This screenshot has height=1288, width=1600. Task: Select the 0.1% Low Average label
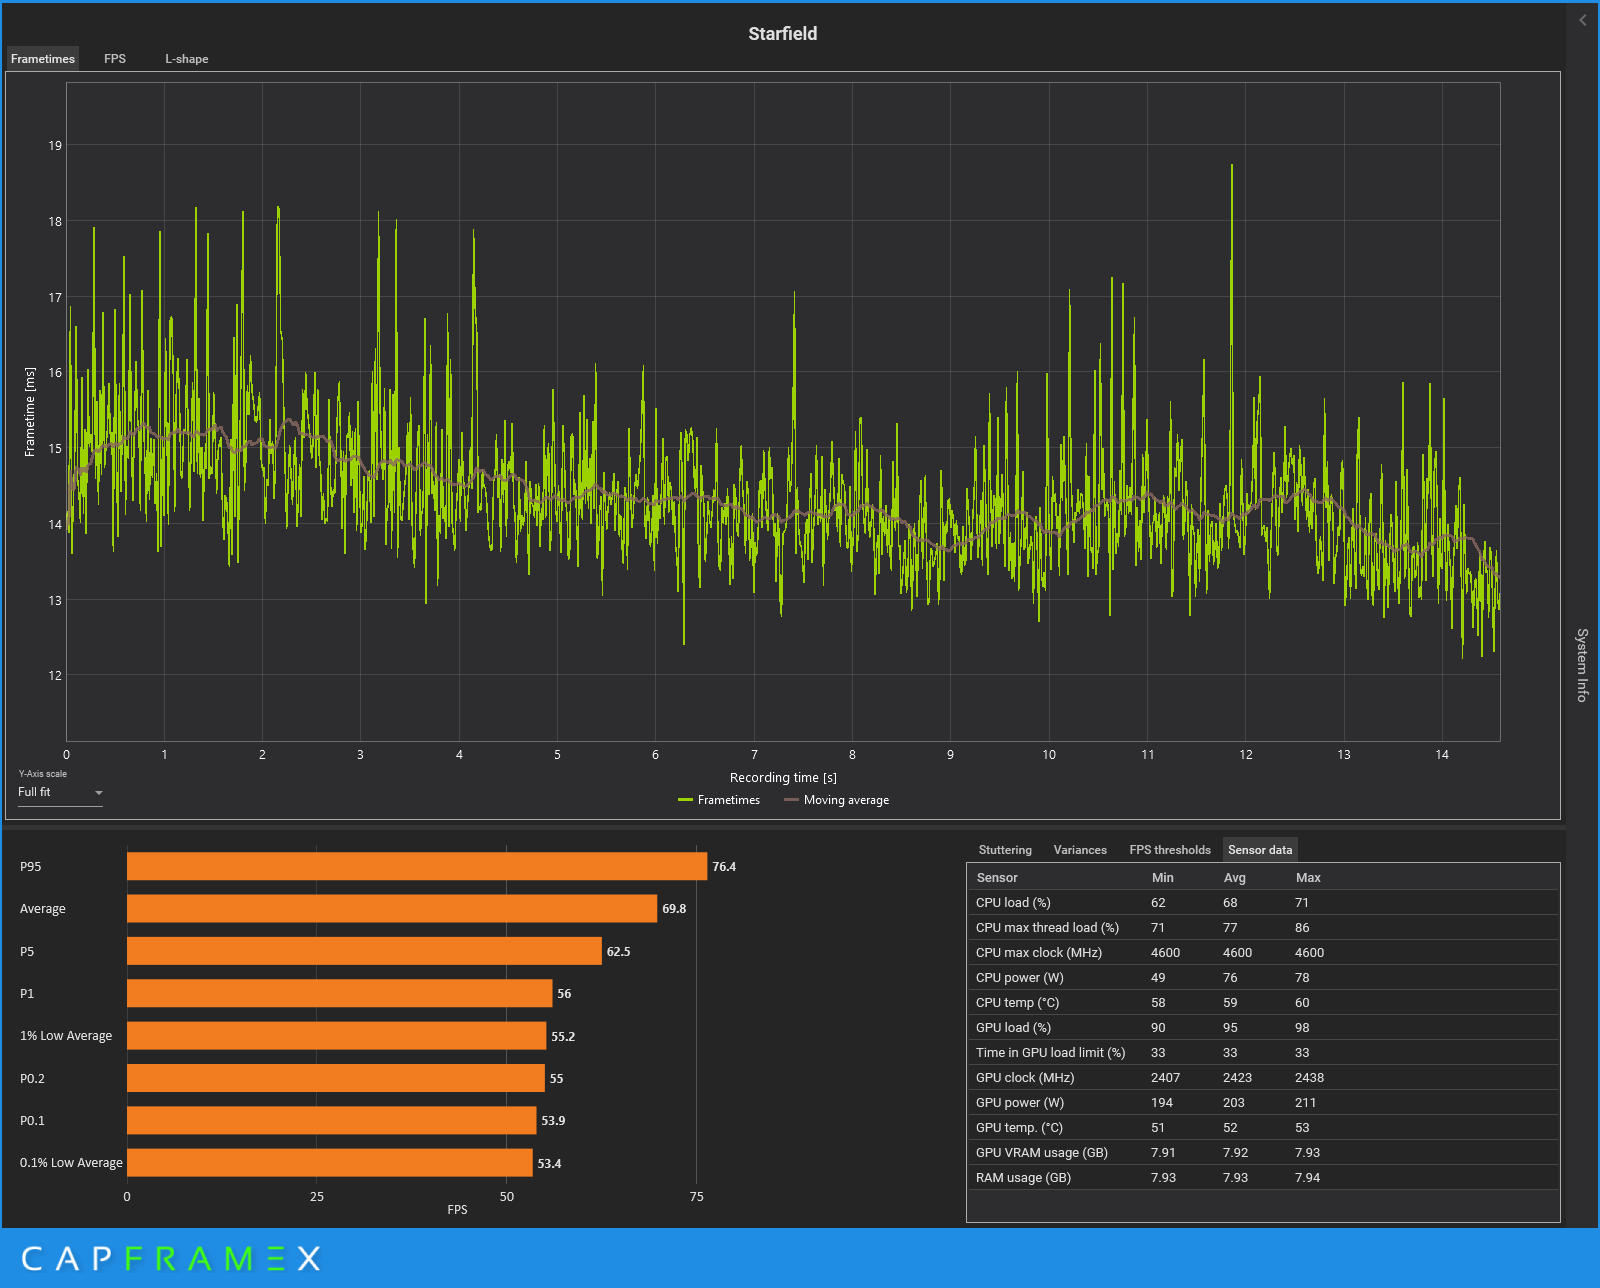coord(71,1162)
